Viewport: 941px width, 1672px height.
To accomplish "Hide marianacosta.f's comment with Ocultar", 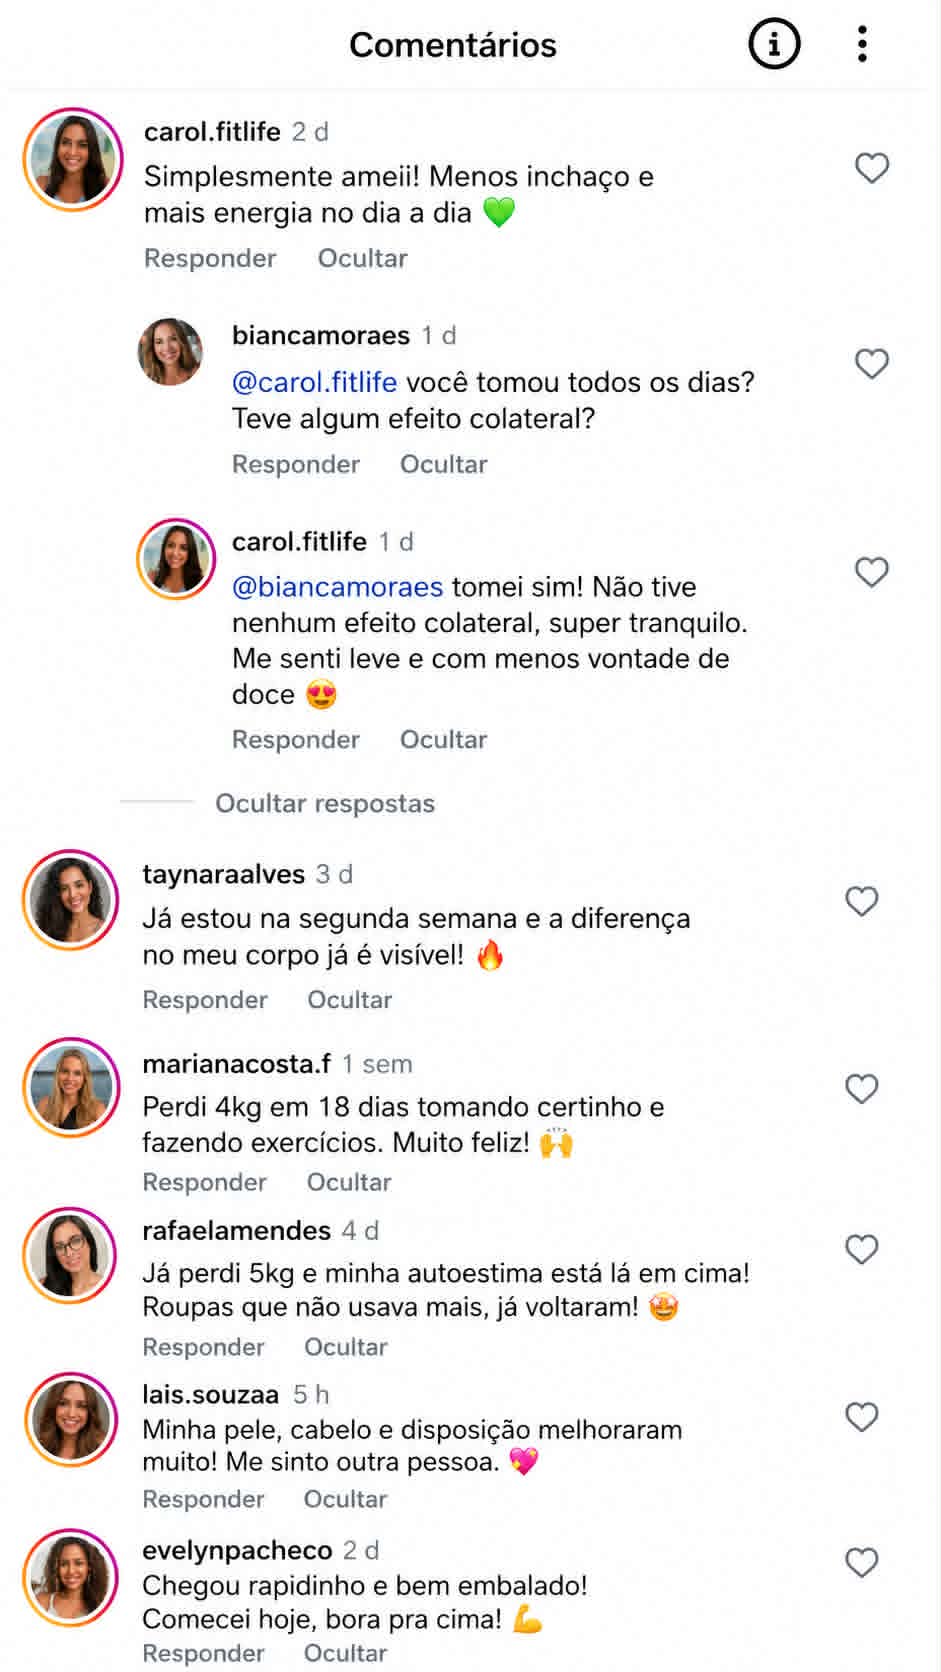I will pyautogui.click(x=349, y=1182).
